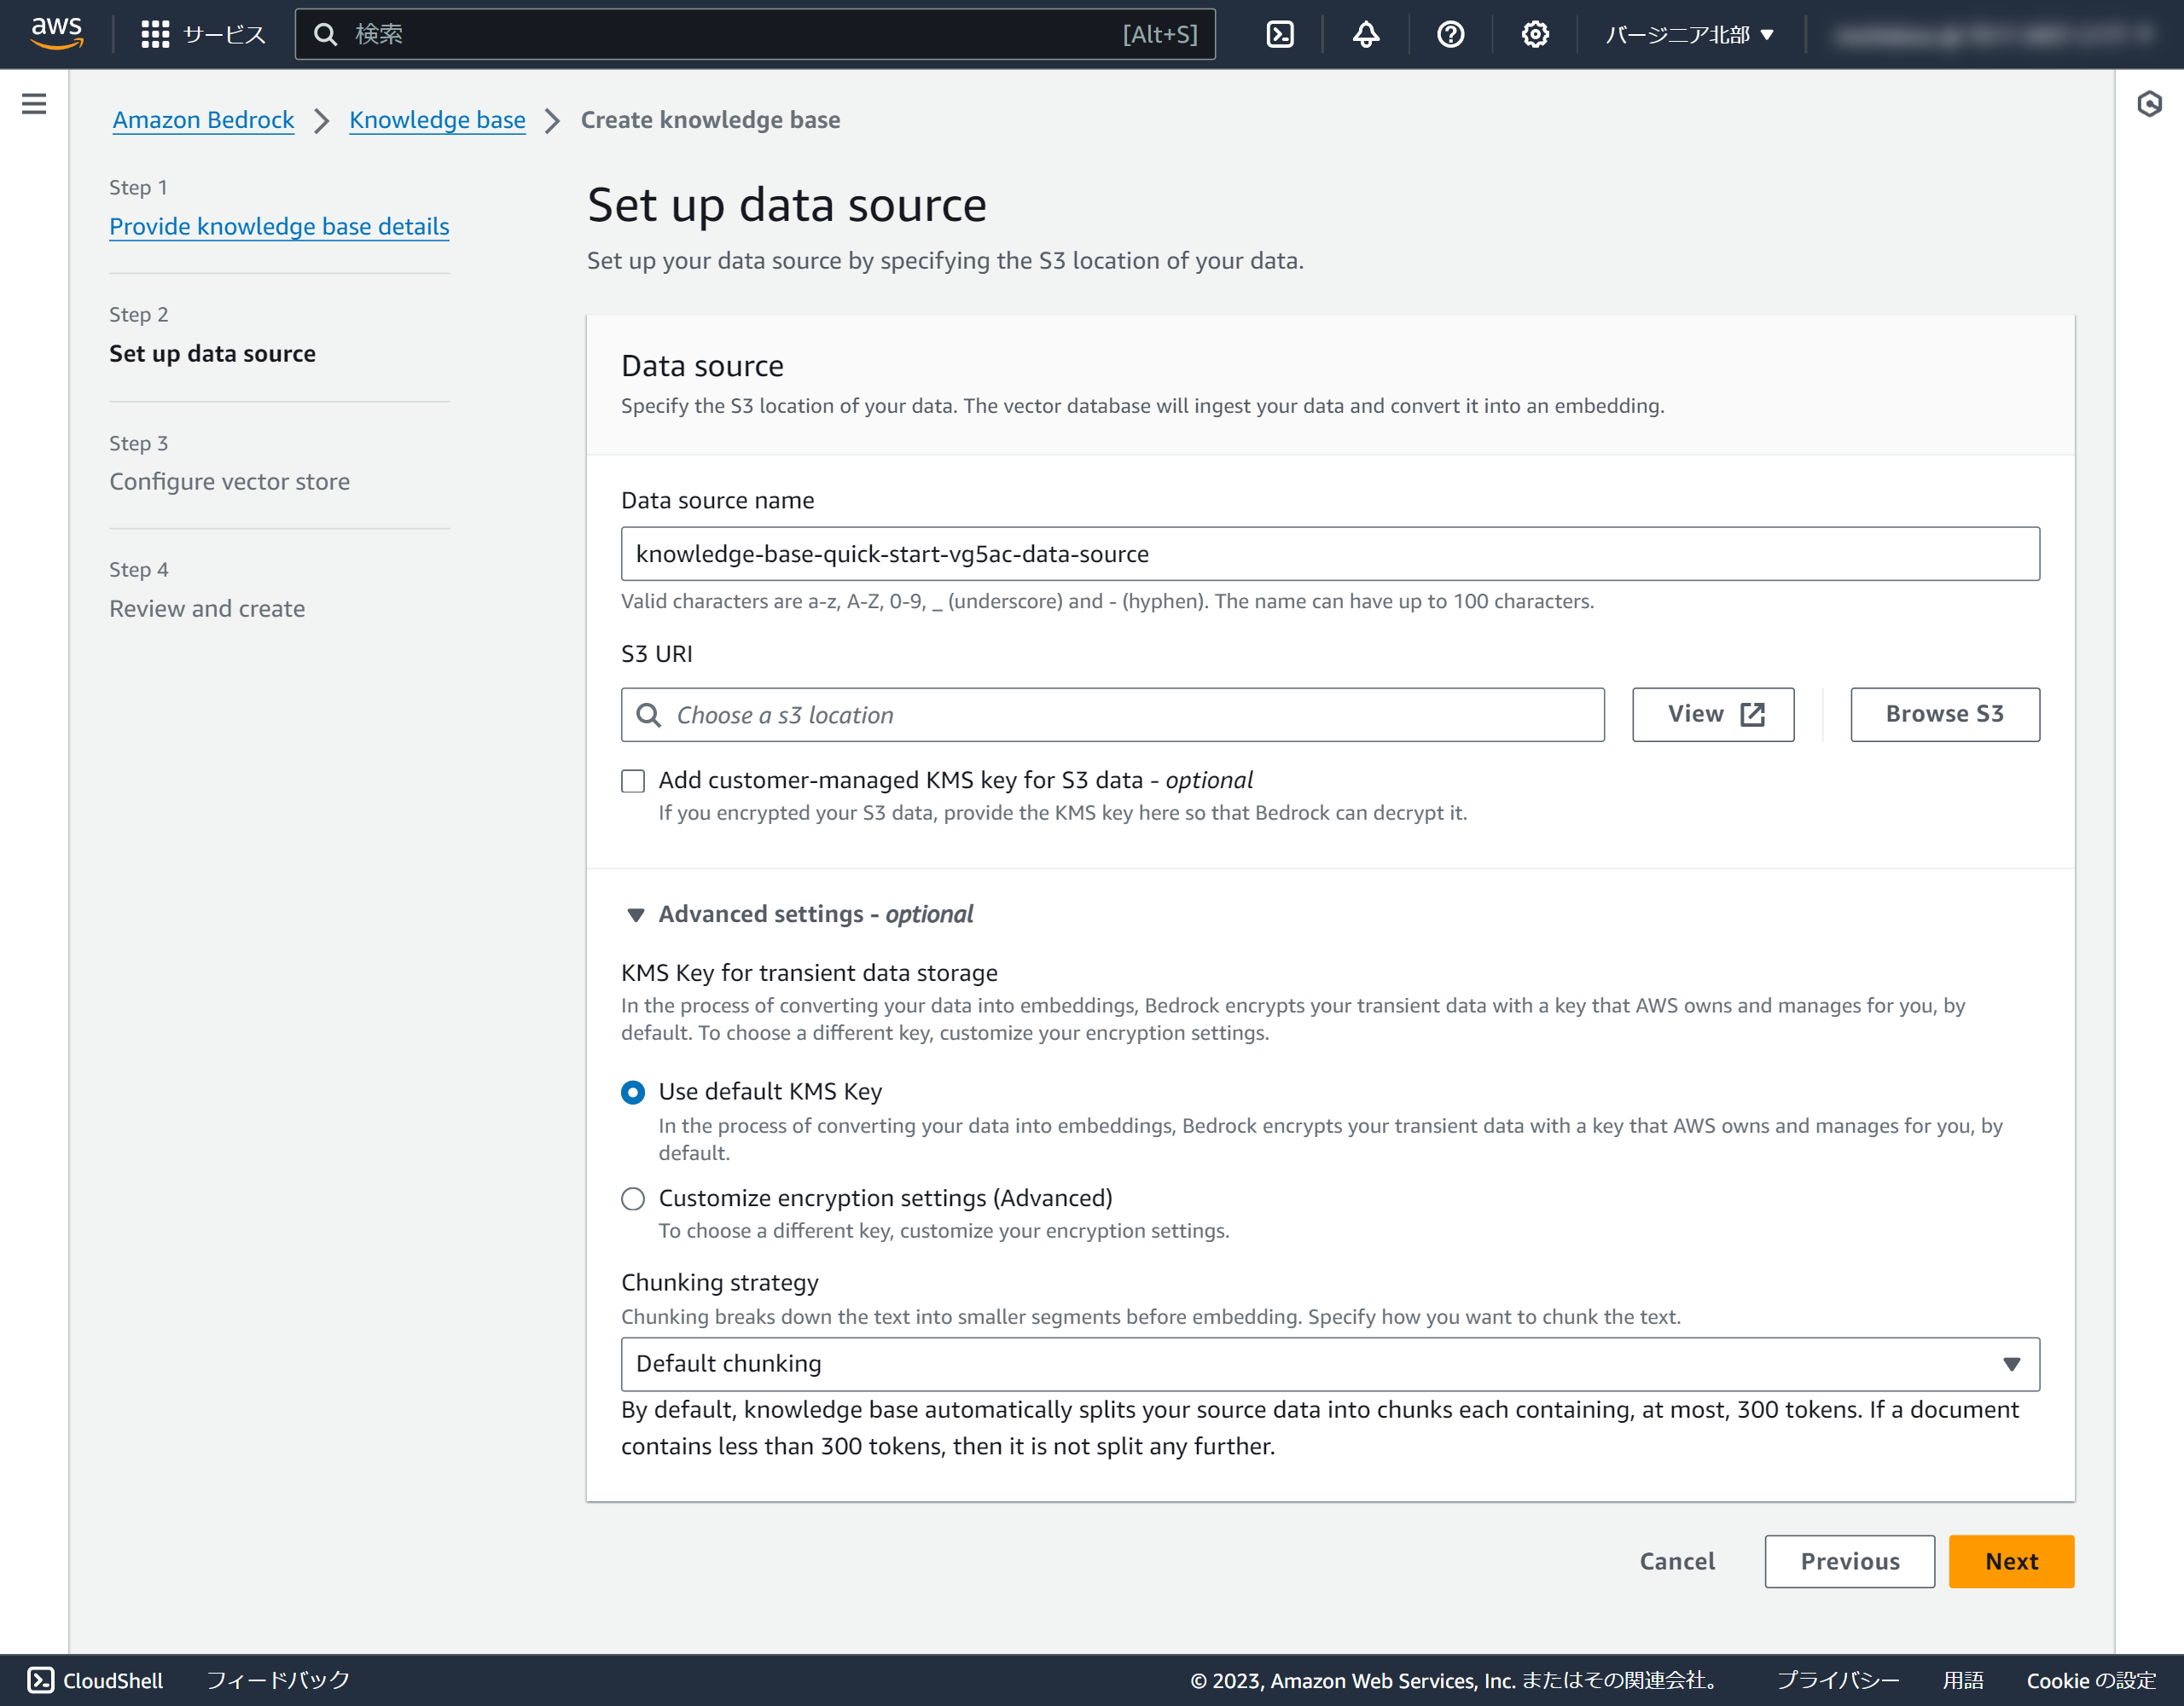
Task: Open the hexagon panel icon at right edge
Action: pyautogui.click(x=2149, y=104)
